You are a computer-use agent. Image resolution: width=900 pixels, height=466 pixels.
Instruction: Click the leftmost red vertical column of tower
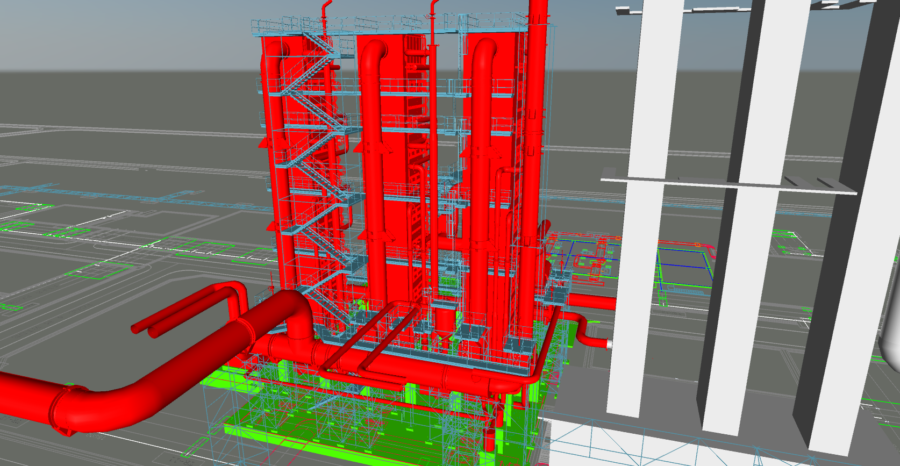(x=270, y=150)
